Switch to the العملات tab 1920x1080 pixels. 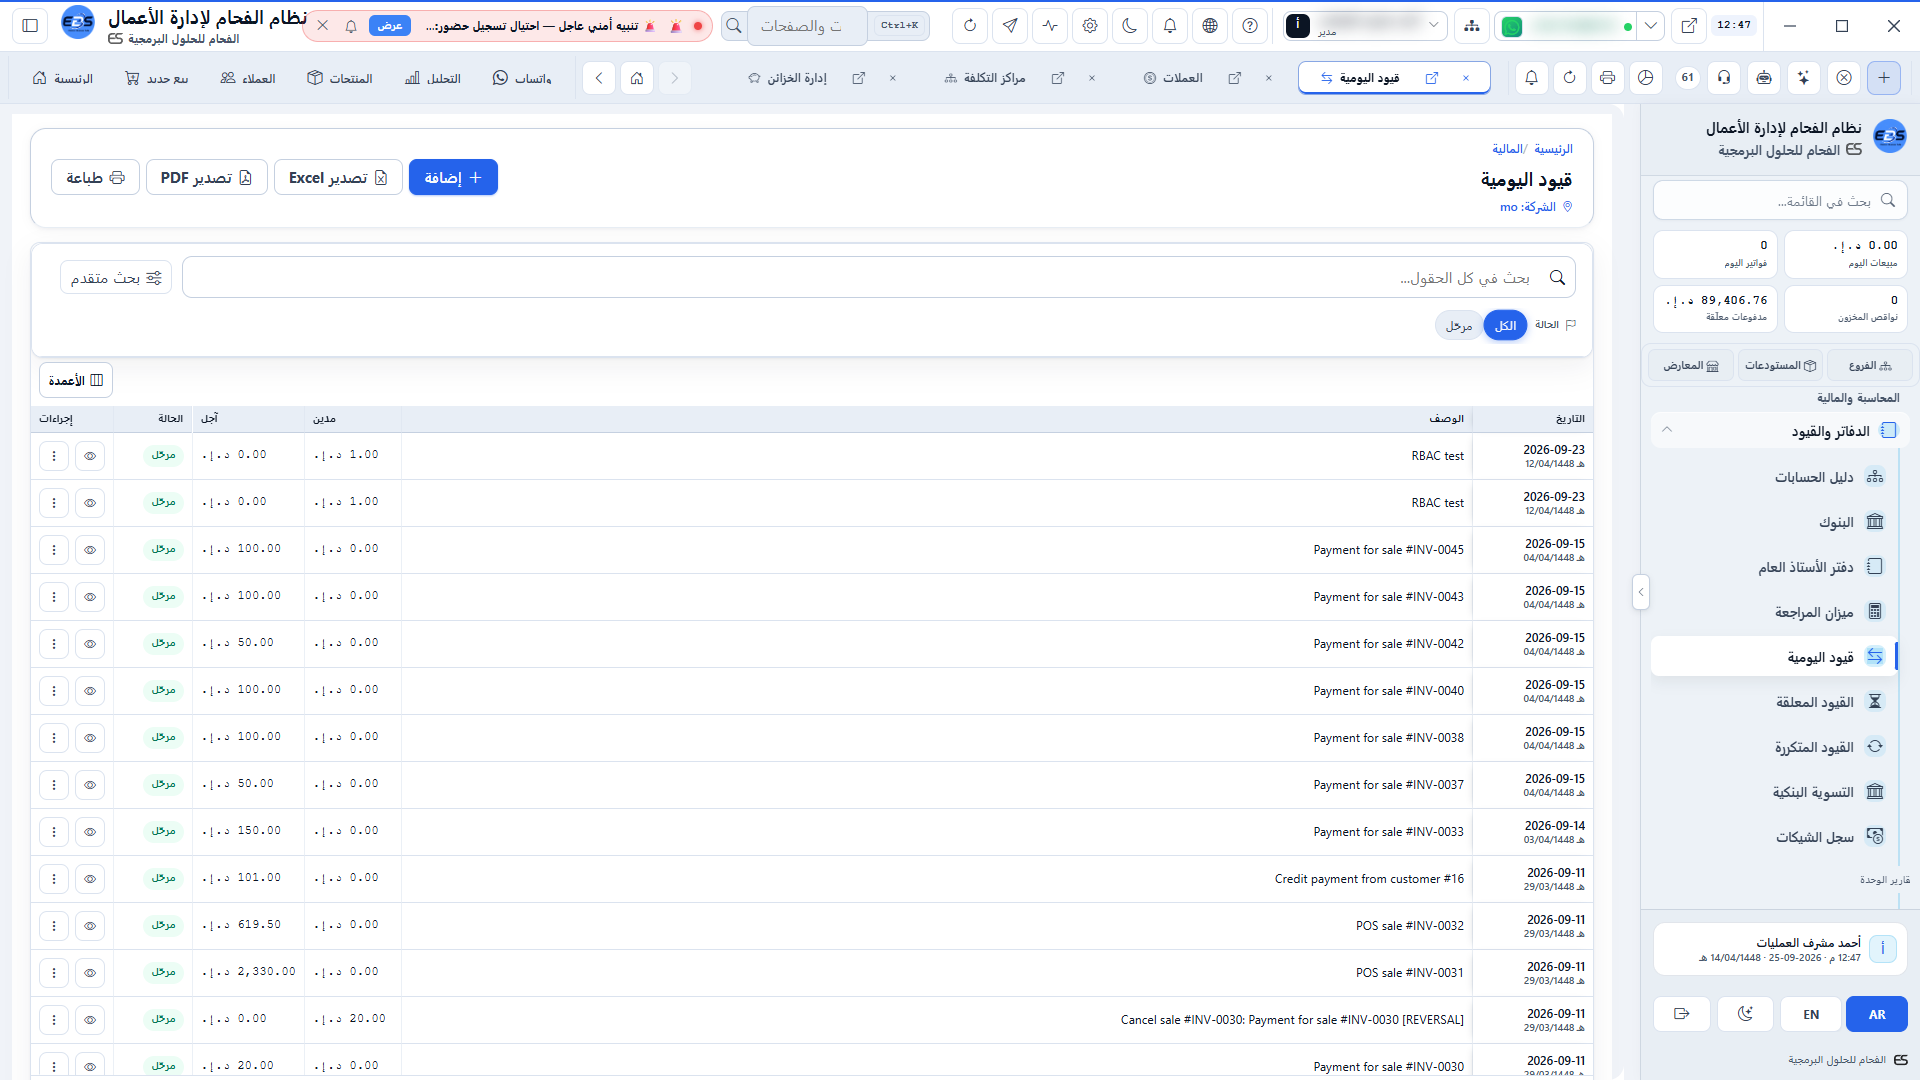click(1183, 78)
